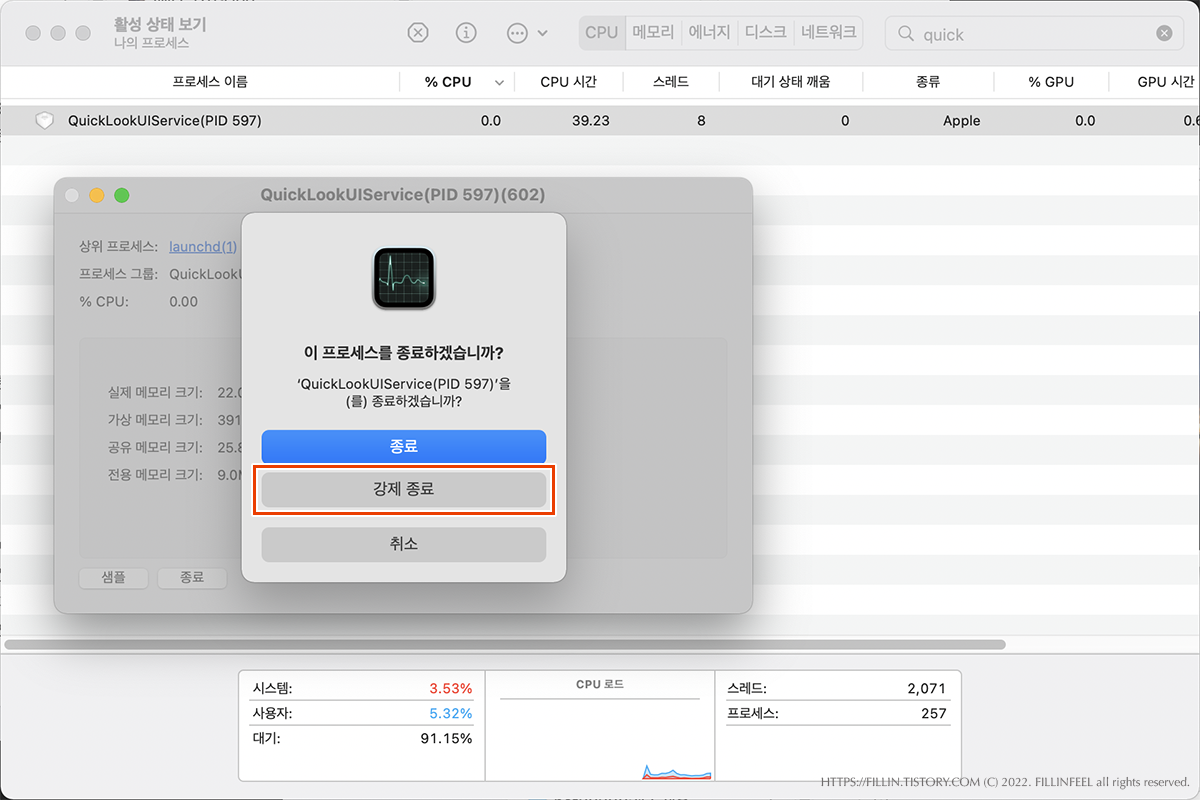Click the stop process toolbar icon
This screenshot has height=800, width=1200.
click(418, 33)
